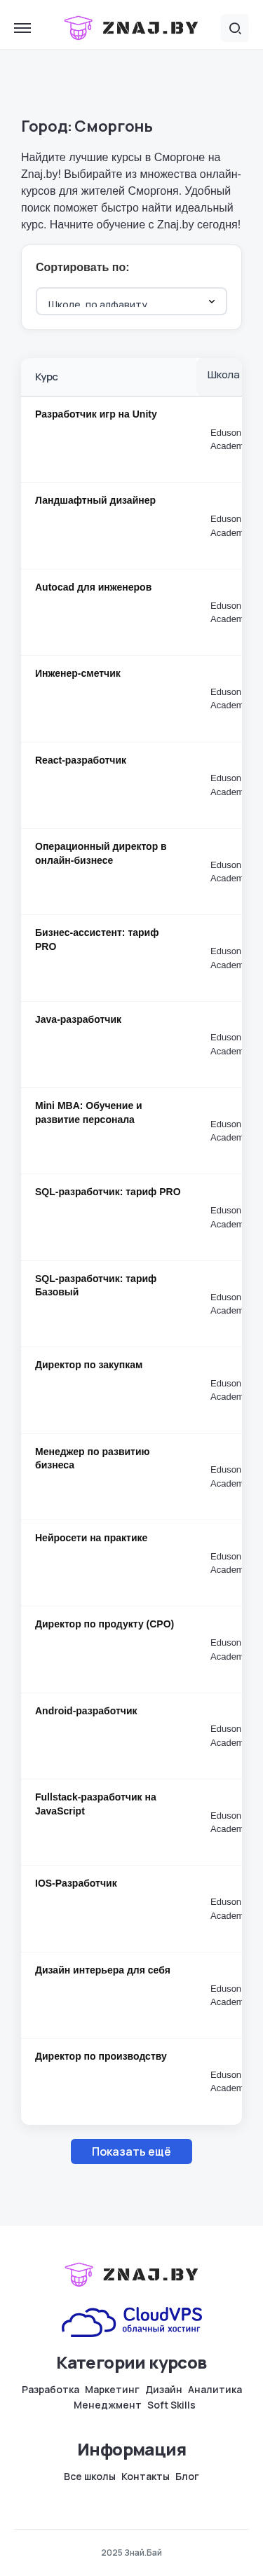The image size is (263, 2576).
Task: Click the dropdown chevron arrow
Action: pos(211,301)
